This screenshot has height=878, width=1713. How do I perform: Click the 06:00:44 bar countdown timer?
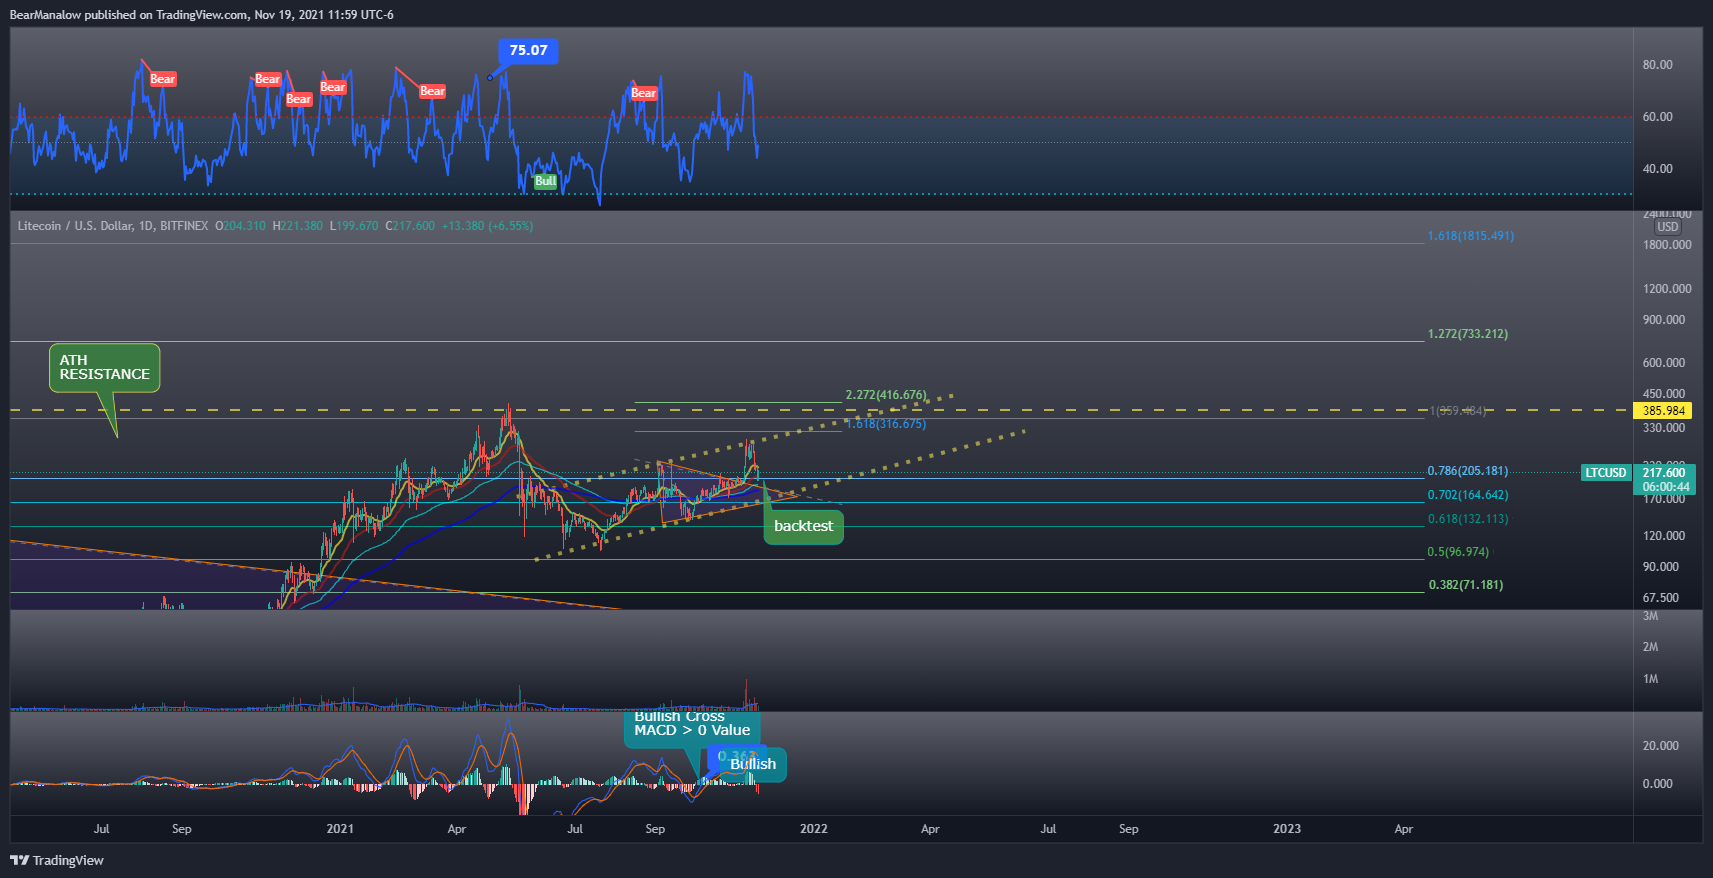1666,487
